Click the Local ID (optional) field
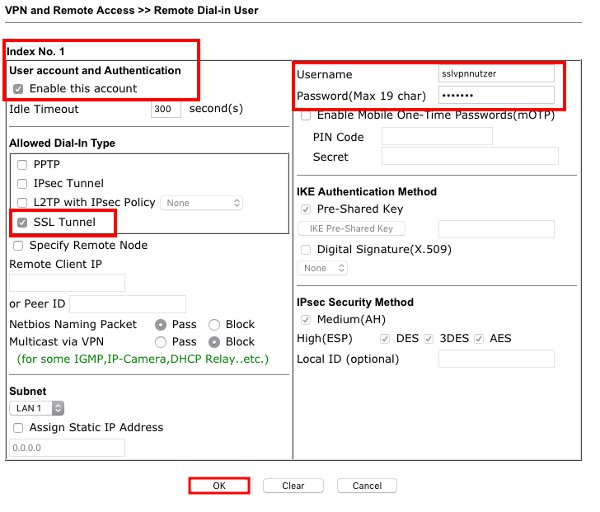The width and height of the screenshot is (600, 512). (496, 359)
